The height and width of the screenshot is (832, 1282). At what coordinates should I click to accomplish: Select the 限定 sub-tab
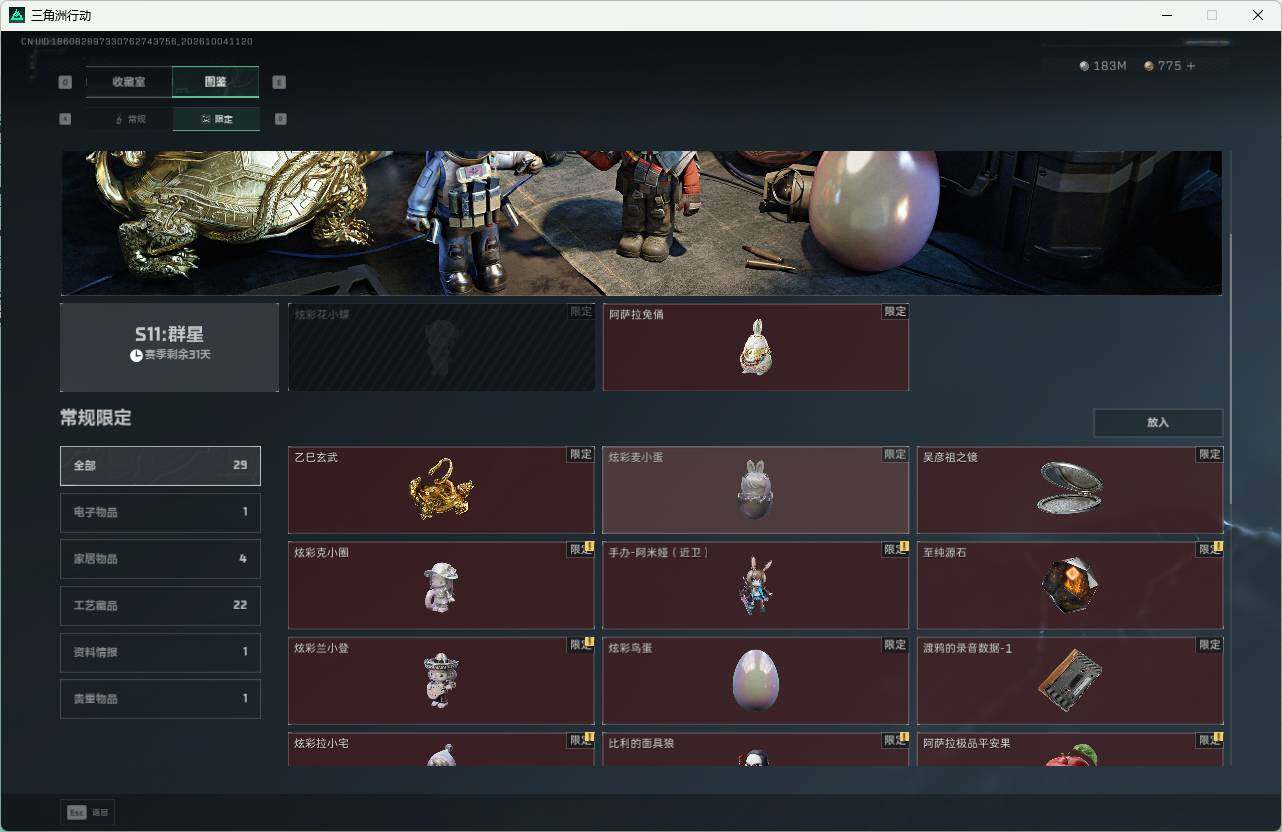[216, 119]
